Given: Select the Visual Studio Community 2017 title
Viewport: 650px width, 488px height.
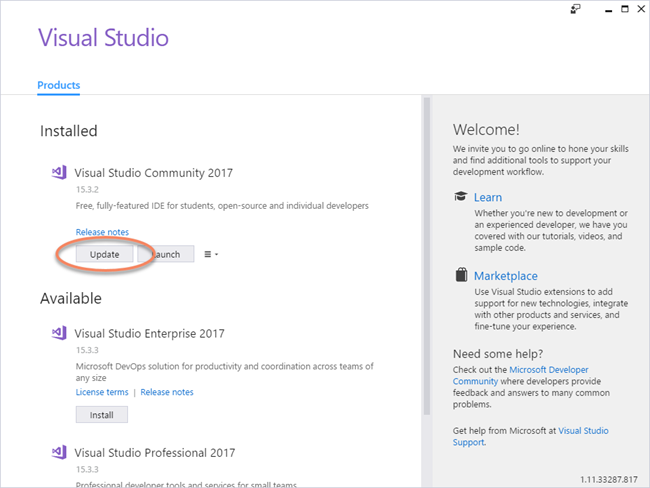Looking at the screenshot, I should click(153, 172).
